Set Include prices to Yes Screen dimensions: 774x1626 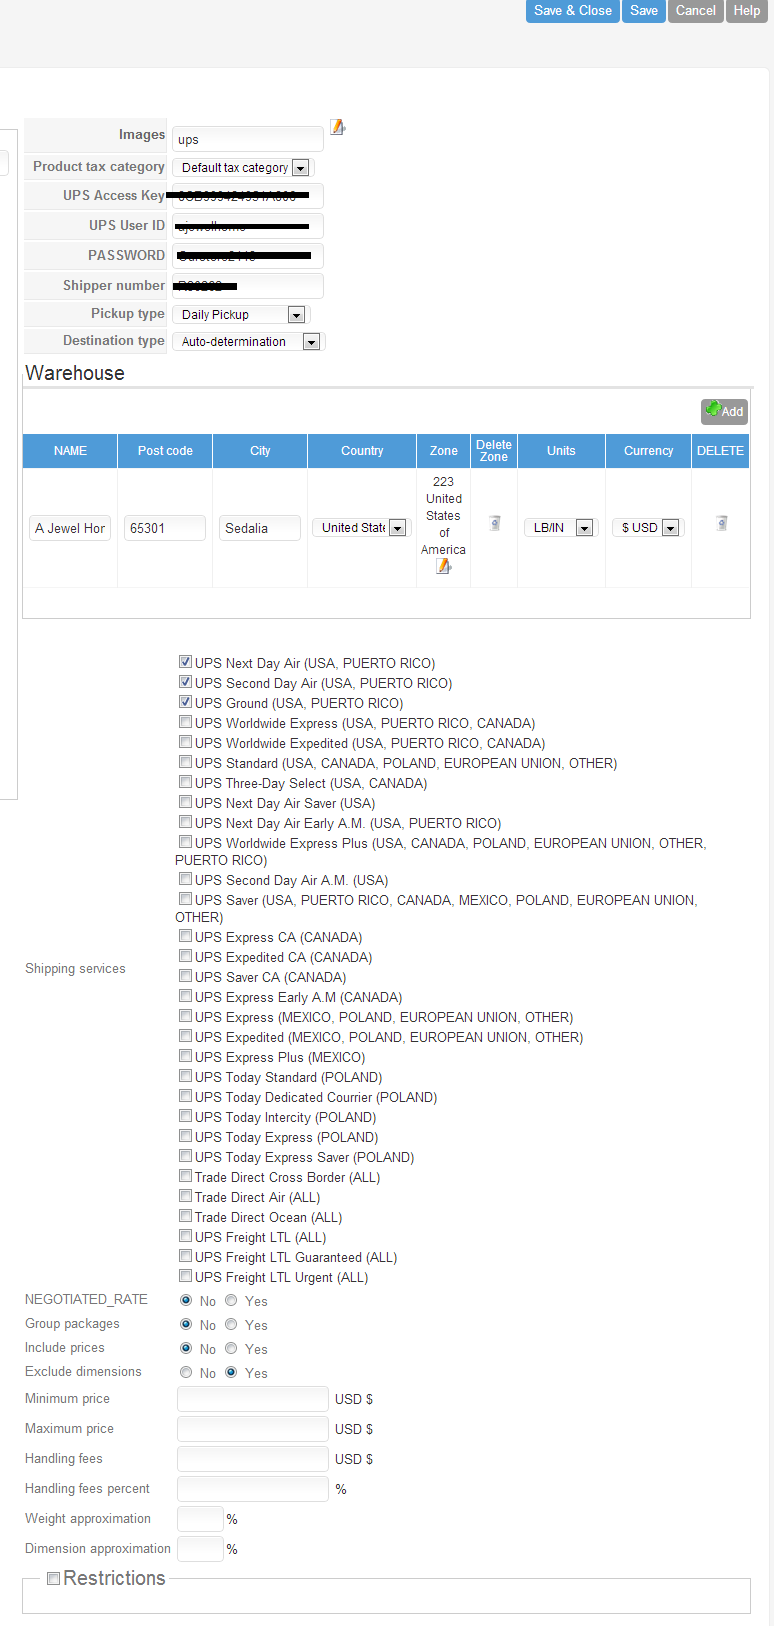click(231, 1348)
